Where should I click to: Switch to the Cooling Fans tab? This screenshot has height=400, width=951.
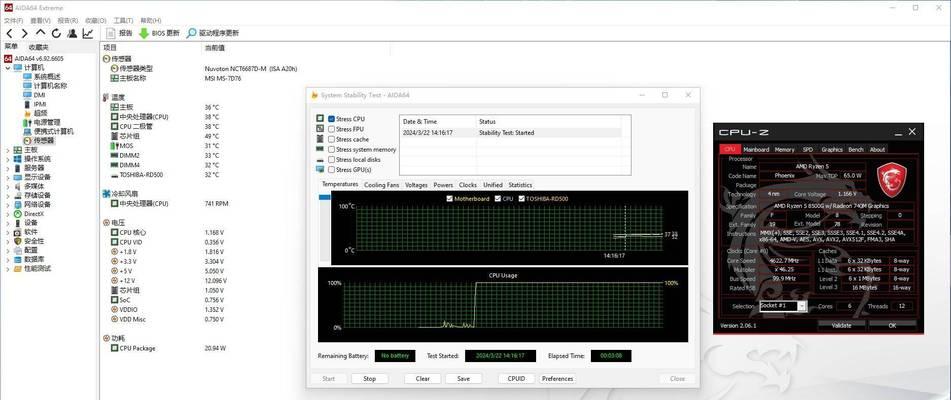point(381,185)
